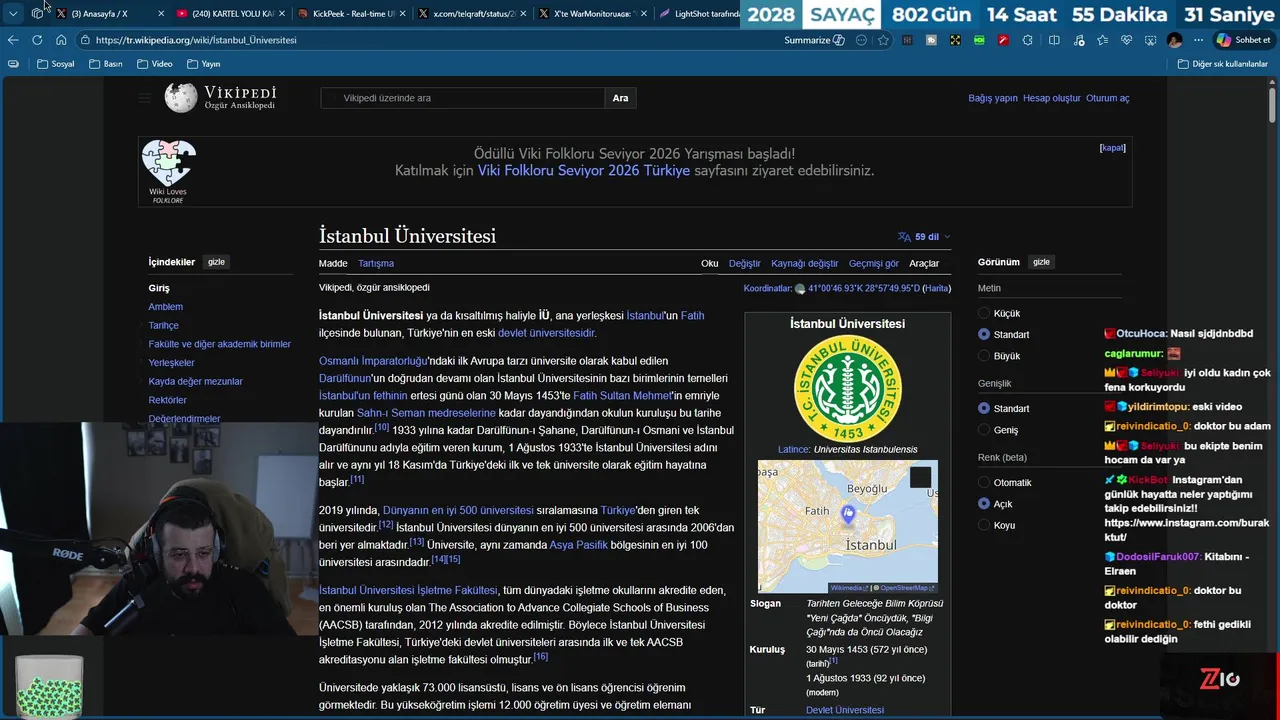Expand the 59 dil language dropdown
Screen dimensions: 1280x720
[924, 237]
